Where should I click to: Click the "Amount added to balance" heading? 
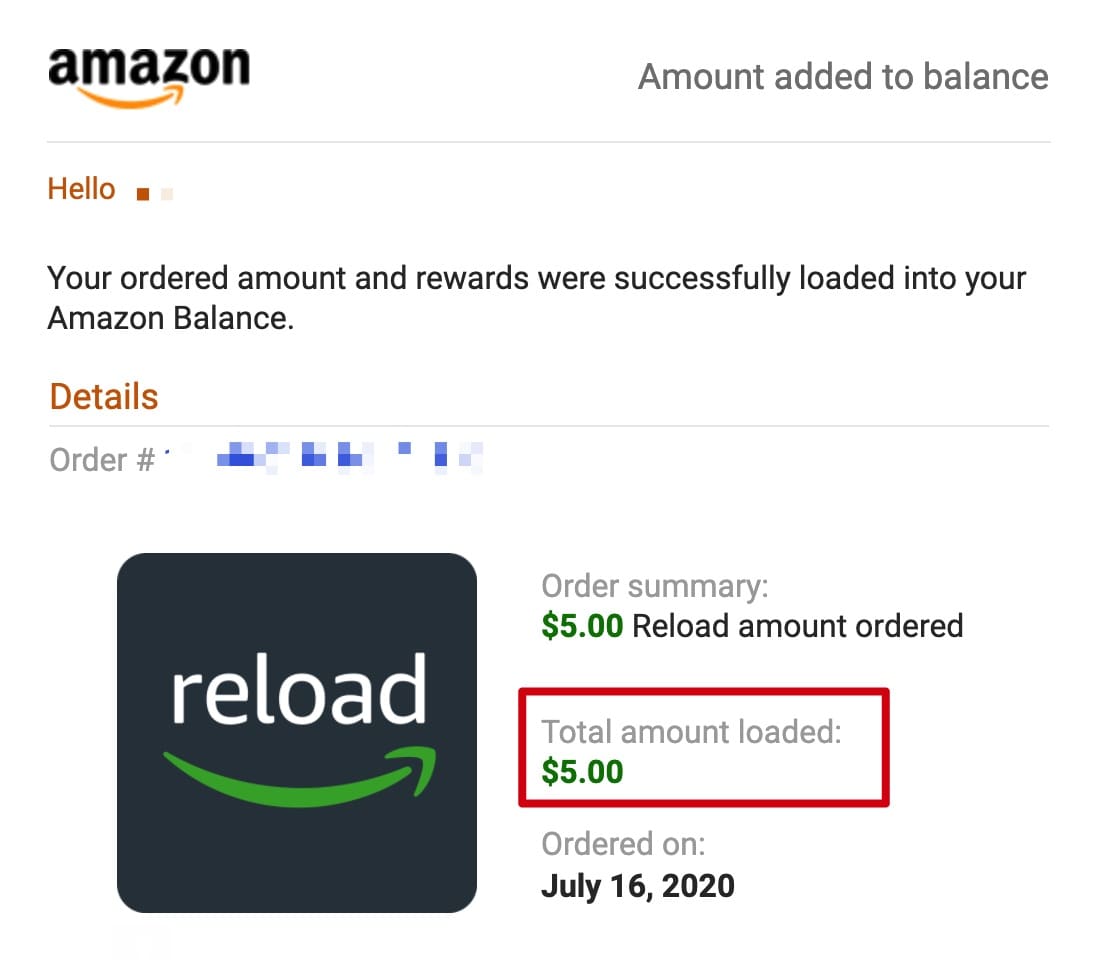[x=843, y=77]
